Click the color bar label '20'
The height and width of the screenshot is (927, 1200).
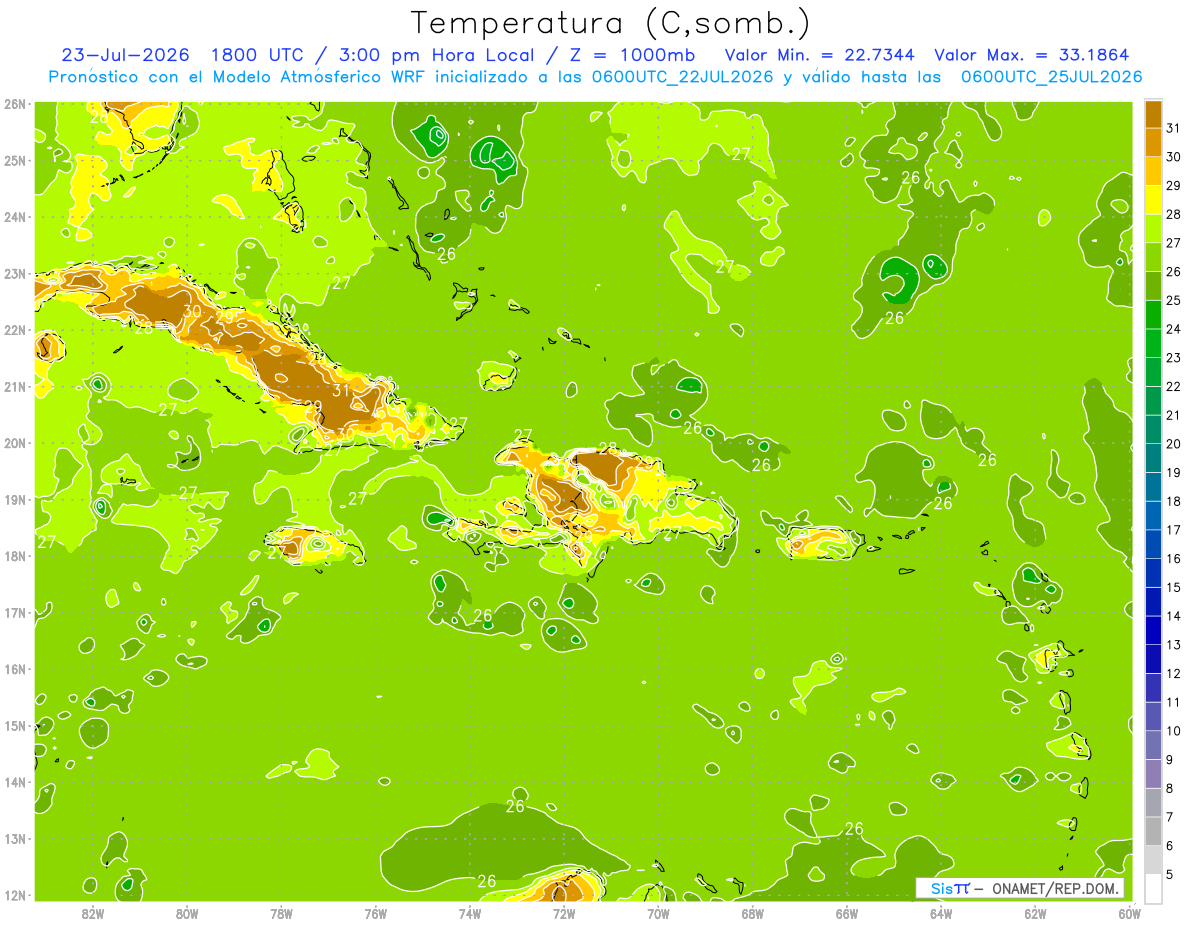[1174, 443]
